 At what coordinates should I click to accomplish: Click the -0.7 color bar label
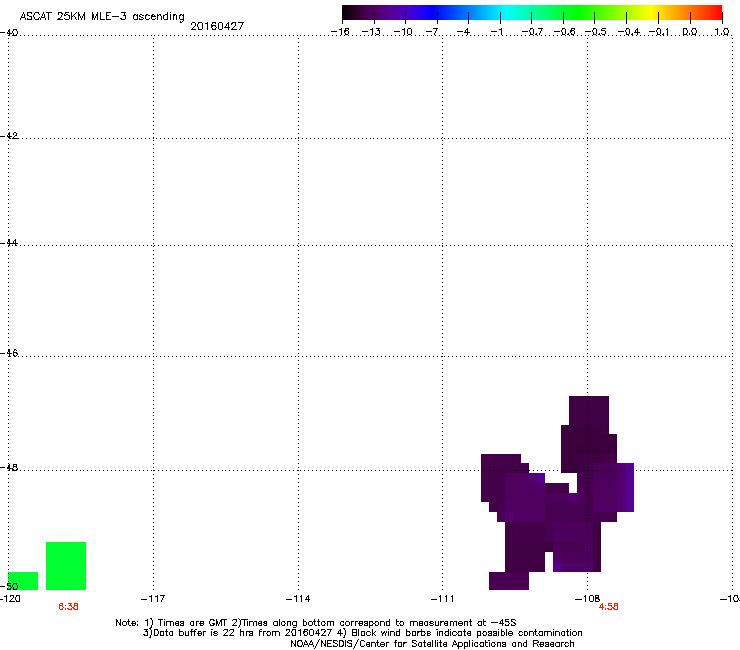click(532, 32)
